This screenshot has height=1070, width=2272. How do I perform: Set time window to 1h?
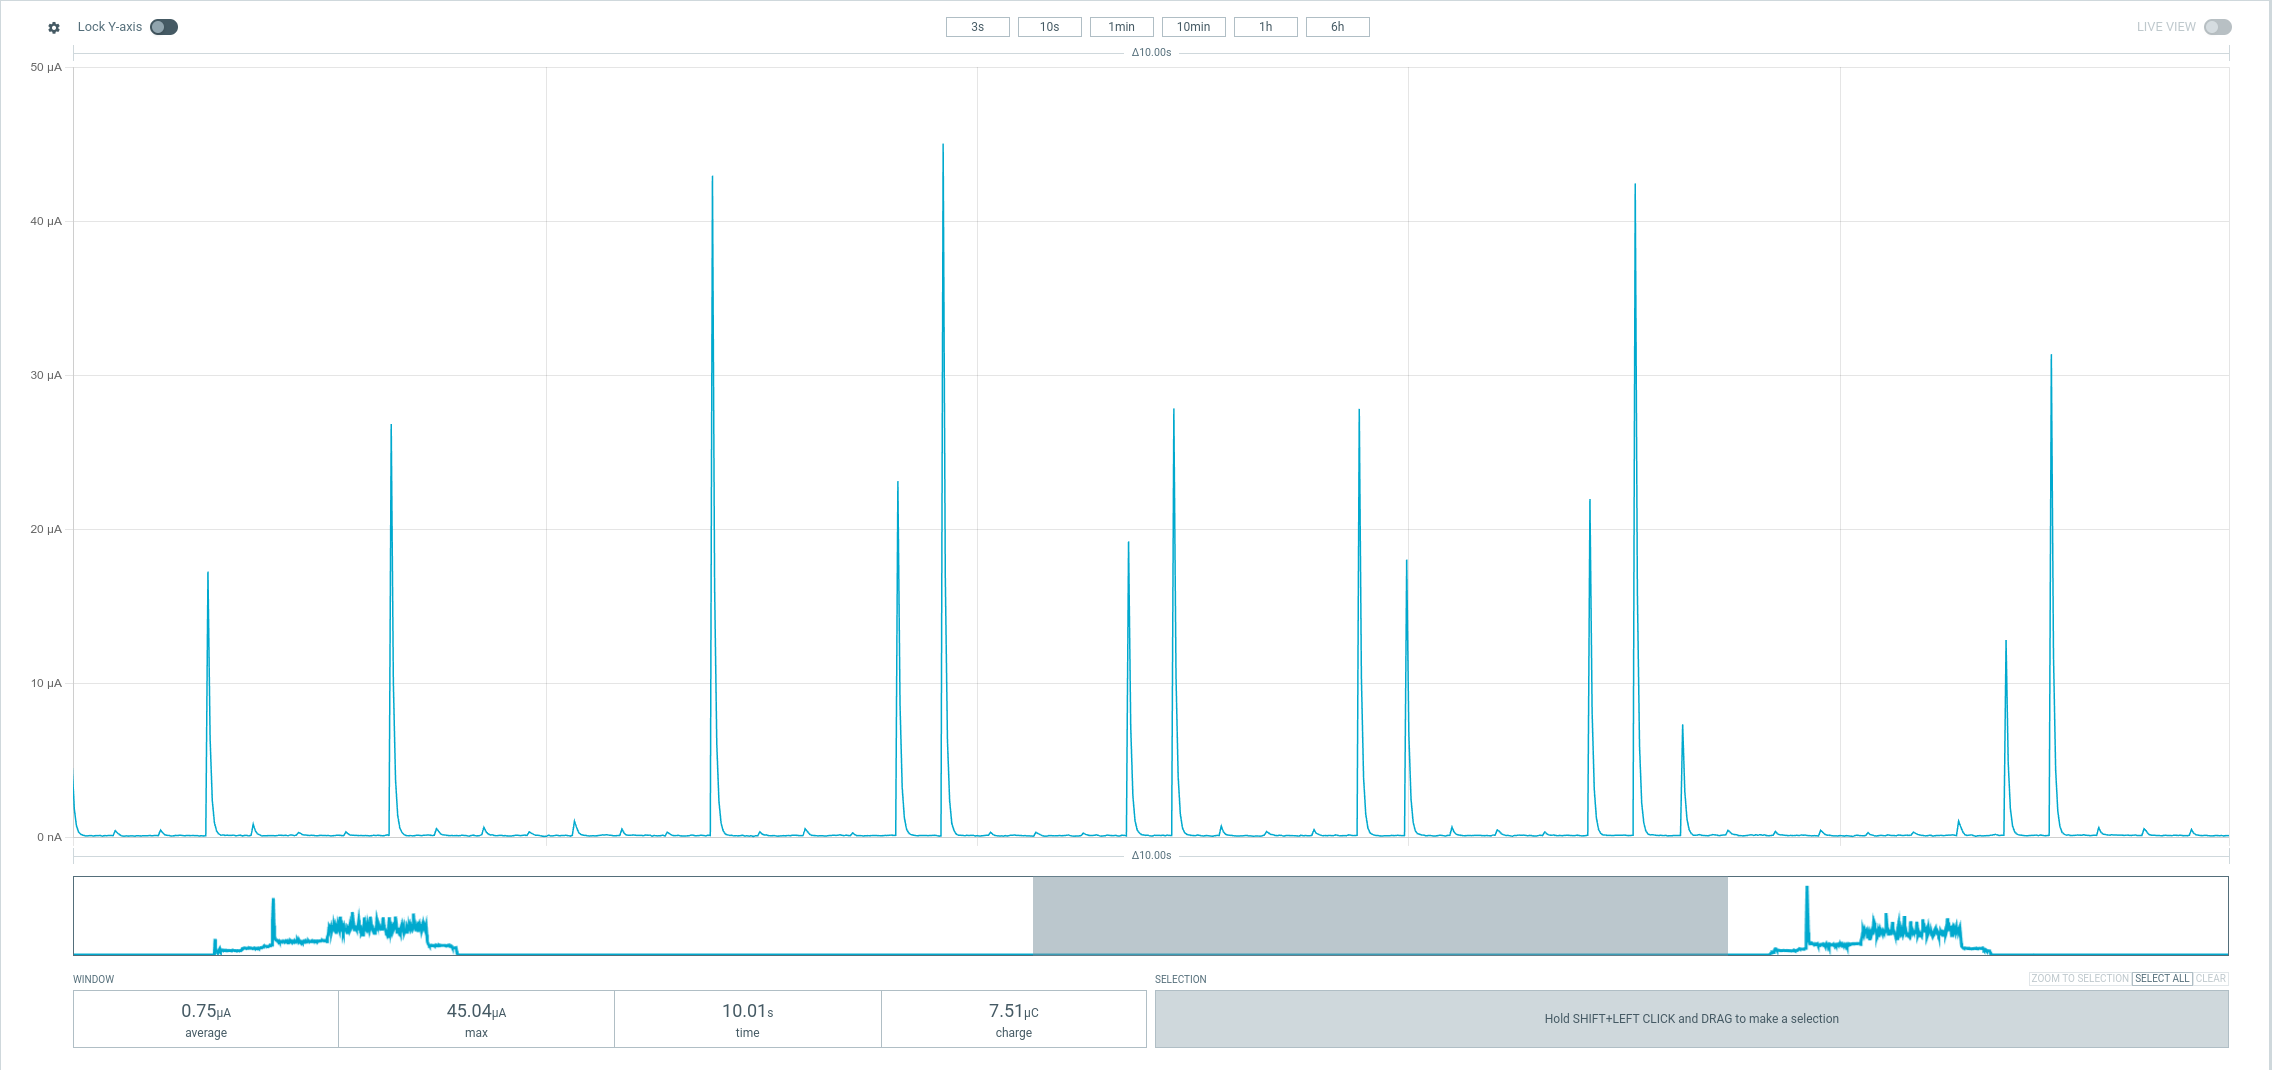click(x=1265, y=27)
